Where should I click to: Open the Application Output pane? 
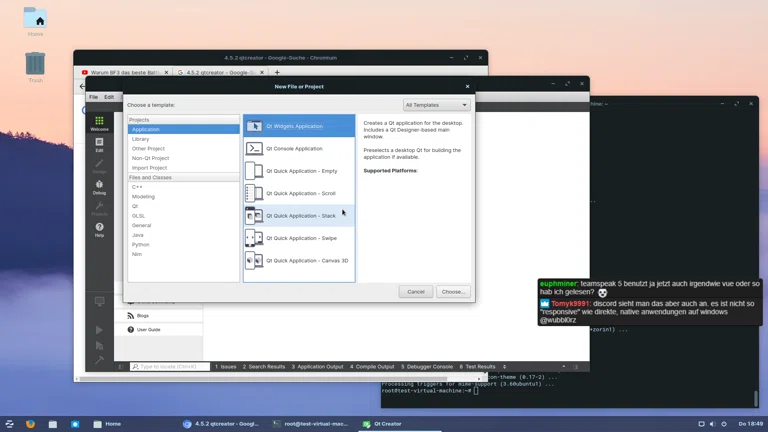(317, 367)
